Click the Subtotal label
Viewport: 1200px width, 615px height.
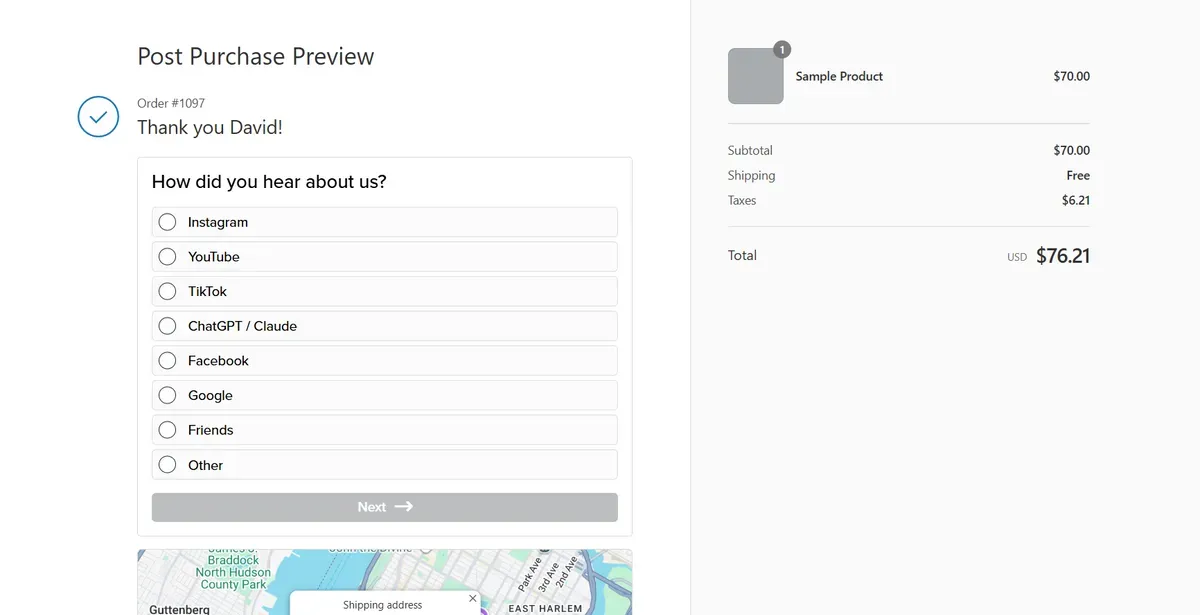(750, 150)
